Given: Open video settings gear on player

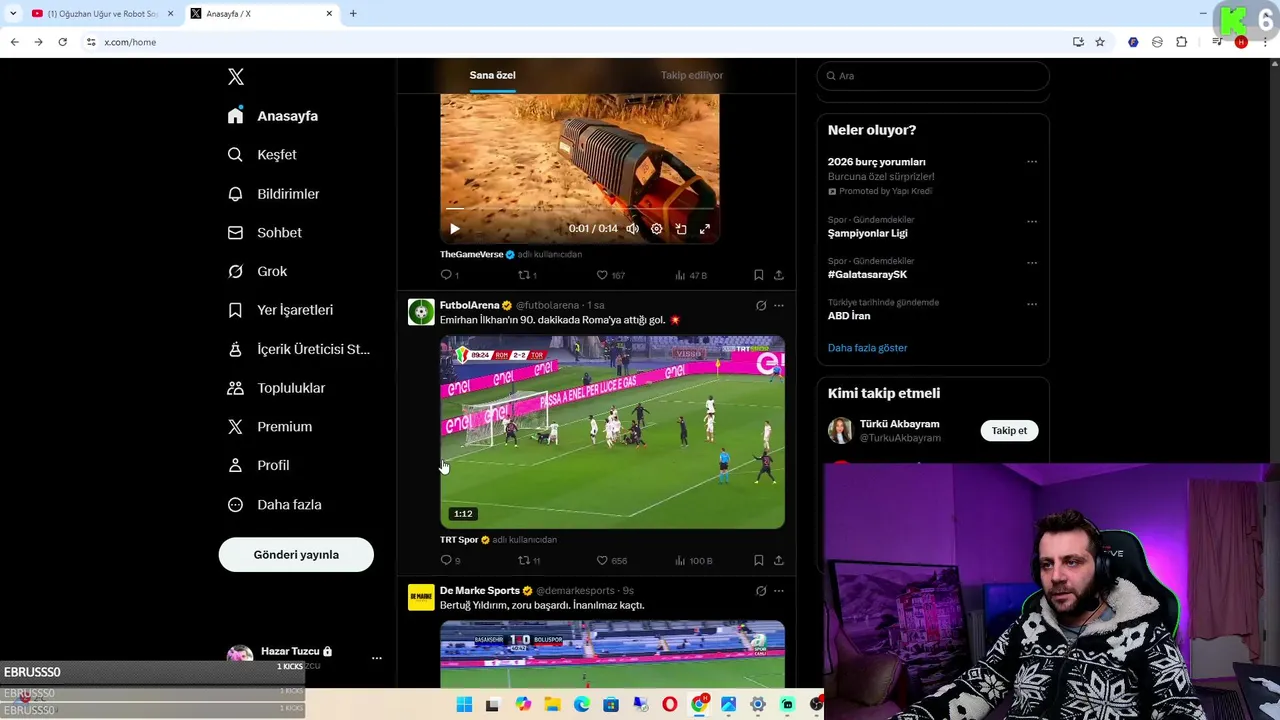Looking at the screenshot, I should (657, 229).
